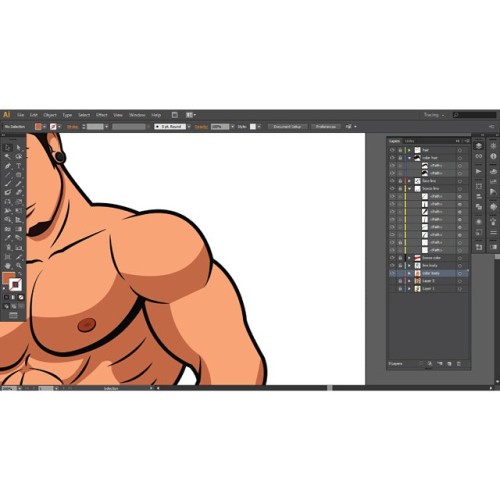This screenshot has height=500, width=500.
Task: Open the Links panel icon in the dock
Action: 479,156
